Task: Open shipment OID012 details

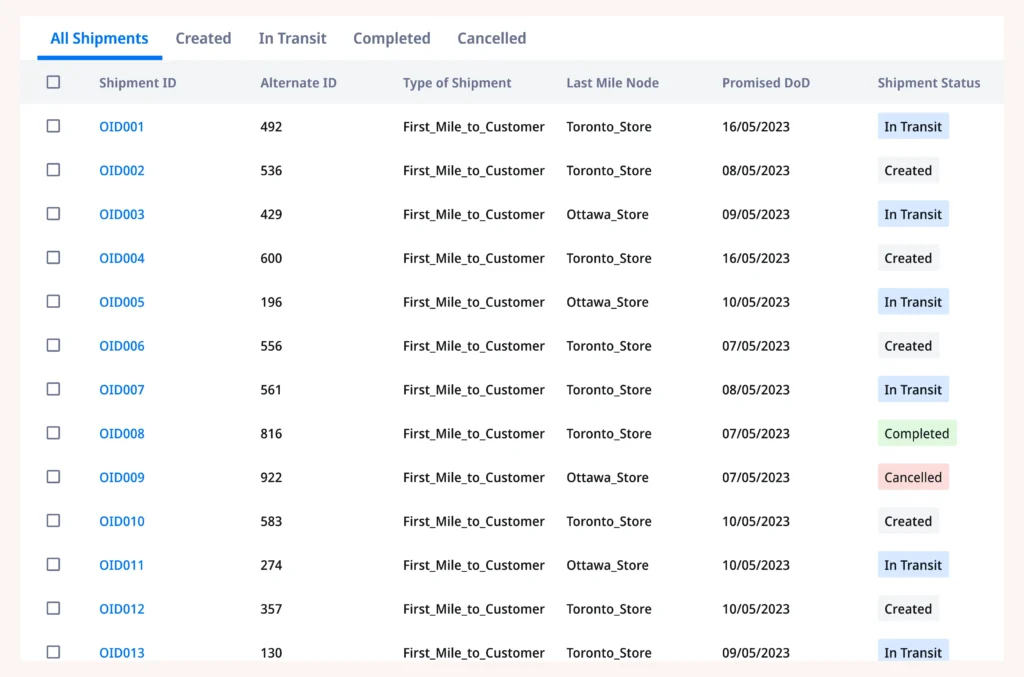Action: (x=121, y=608)
